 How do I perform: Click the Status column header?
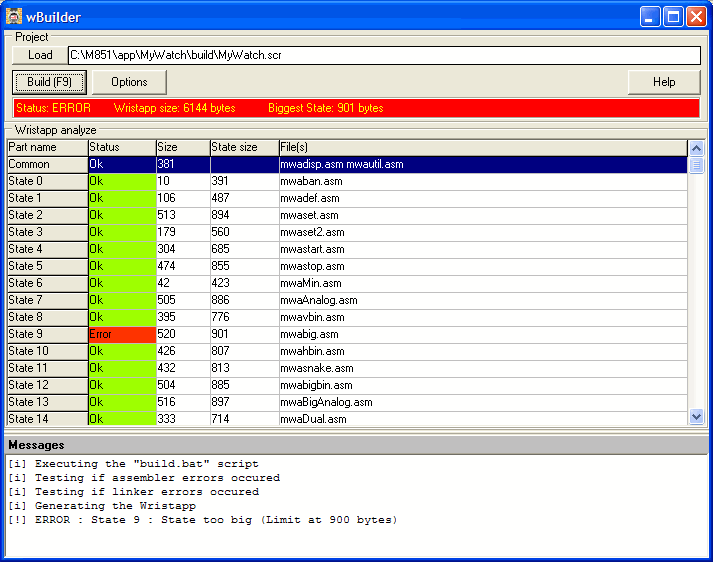[x=121, y=147]
